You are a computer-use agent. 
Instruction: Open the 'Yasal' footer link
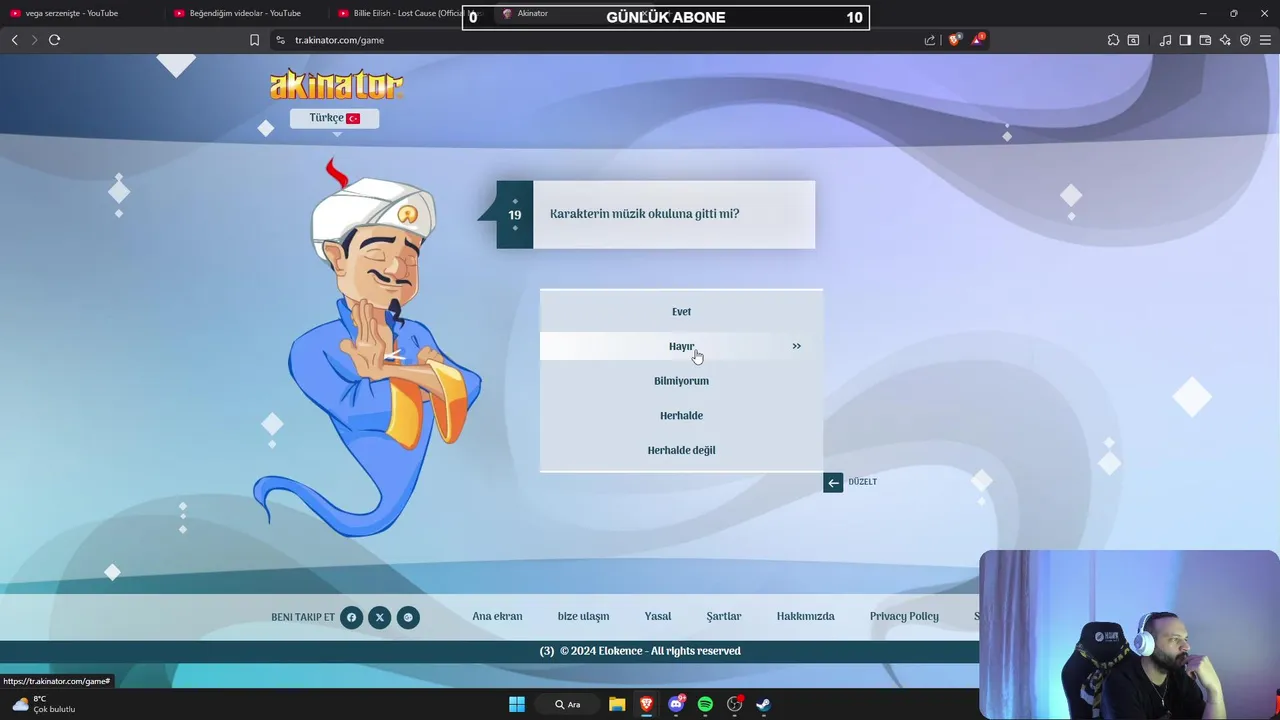coord(658,616)
